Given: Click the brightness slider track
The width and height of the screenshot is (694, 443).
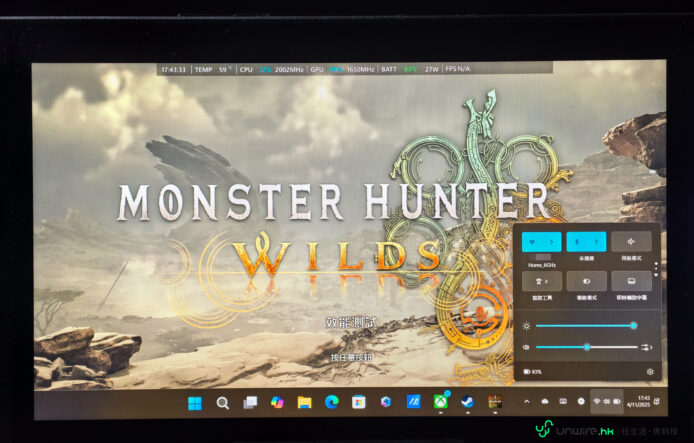Looking at the screenshot, I should pyautogui.click(x=586, y=326).
